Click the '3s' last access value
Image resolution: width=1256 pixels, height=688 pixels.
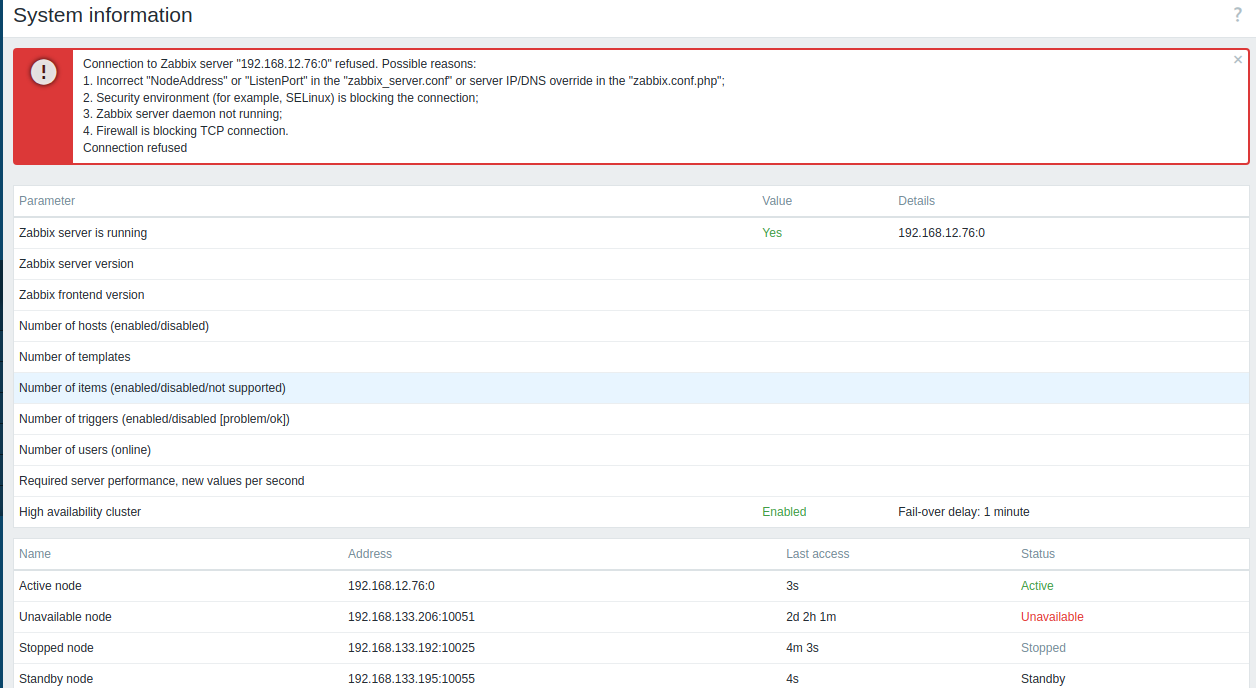(x=793, y=586)
